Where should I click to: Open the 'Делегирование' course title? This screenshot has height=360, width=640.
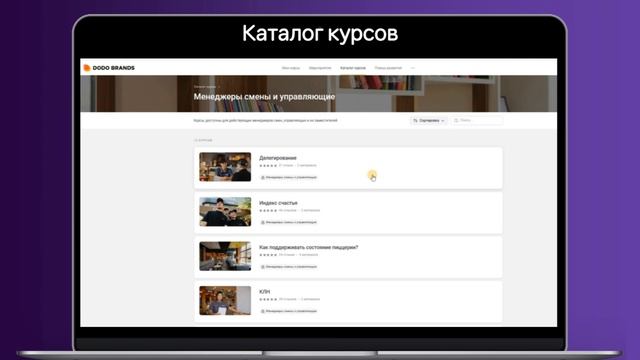pos(278,158)
